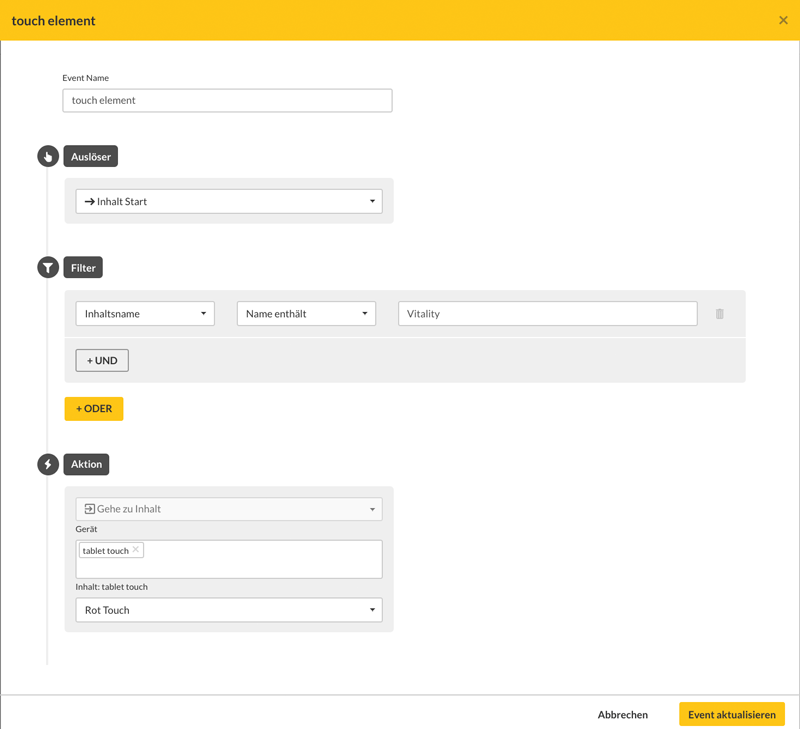Open the Gehe zu Inhalt action dropdown
The height and width of the screenshot is (729, 800).
pos(229,509)
